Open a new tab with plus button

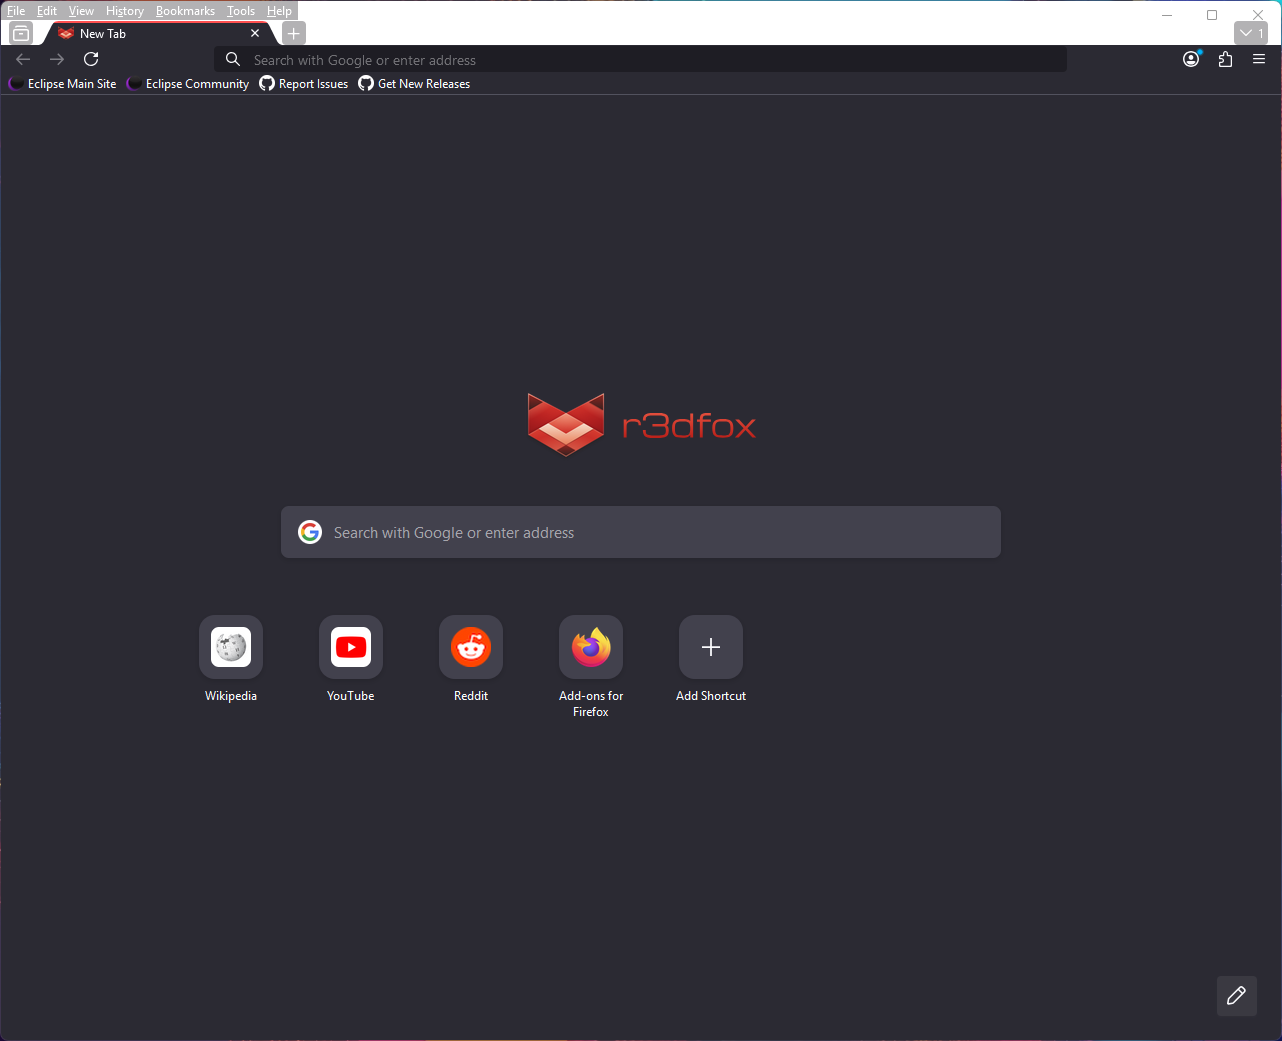coord(293,33)
